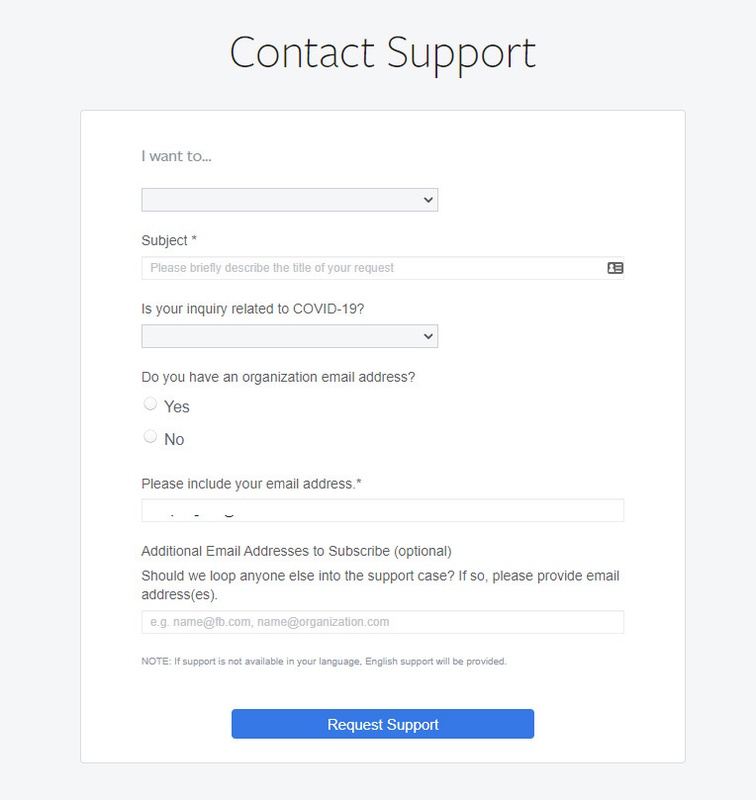This screenshot has width=756, height=800.
Task: Click the contact card icon in Subject field
Action: coord(615,268)
